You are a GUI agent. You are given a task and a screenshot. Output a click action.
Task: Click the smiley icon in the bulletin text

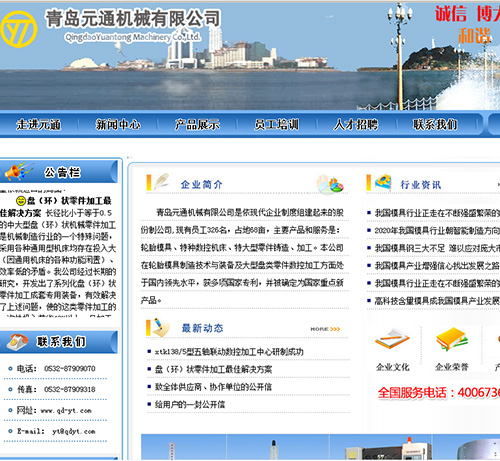[21, 201]
